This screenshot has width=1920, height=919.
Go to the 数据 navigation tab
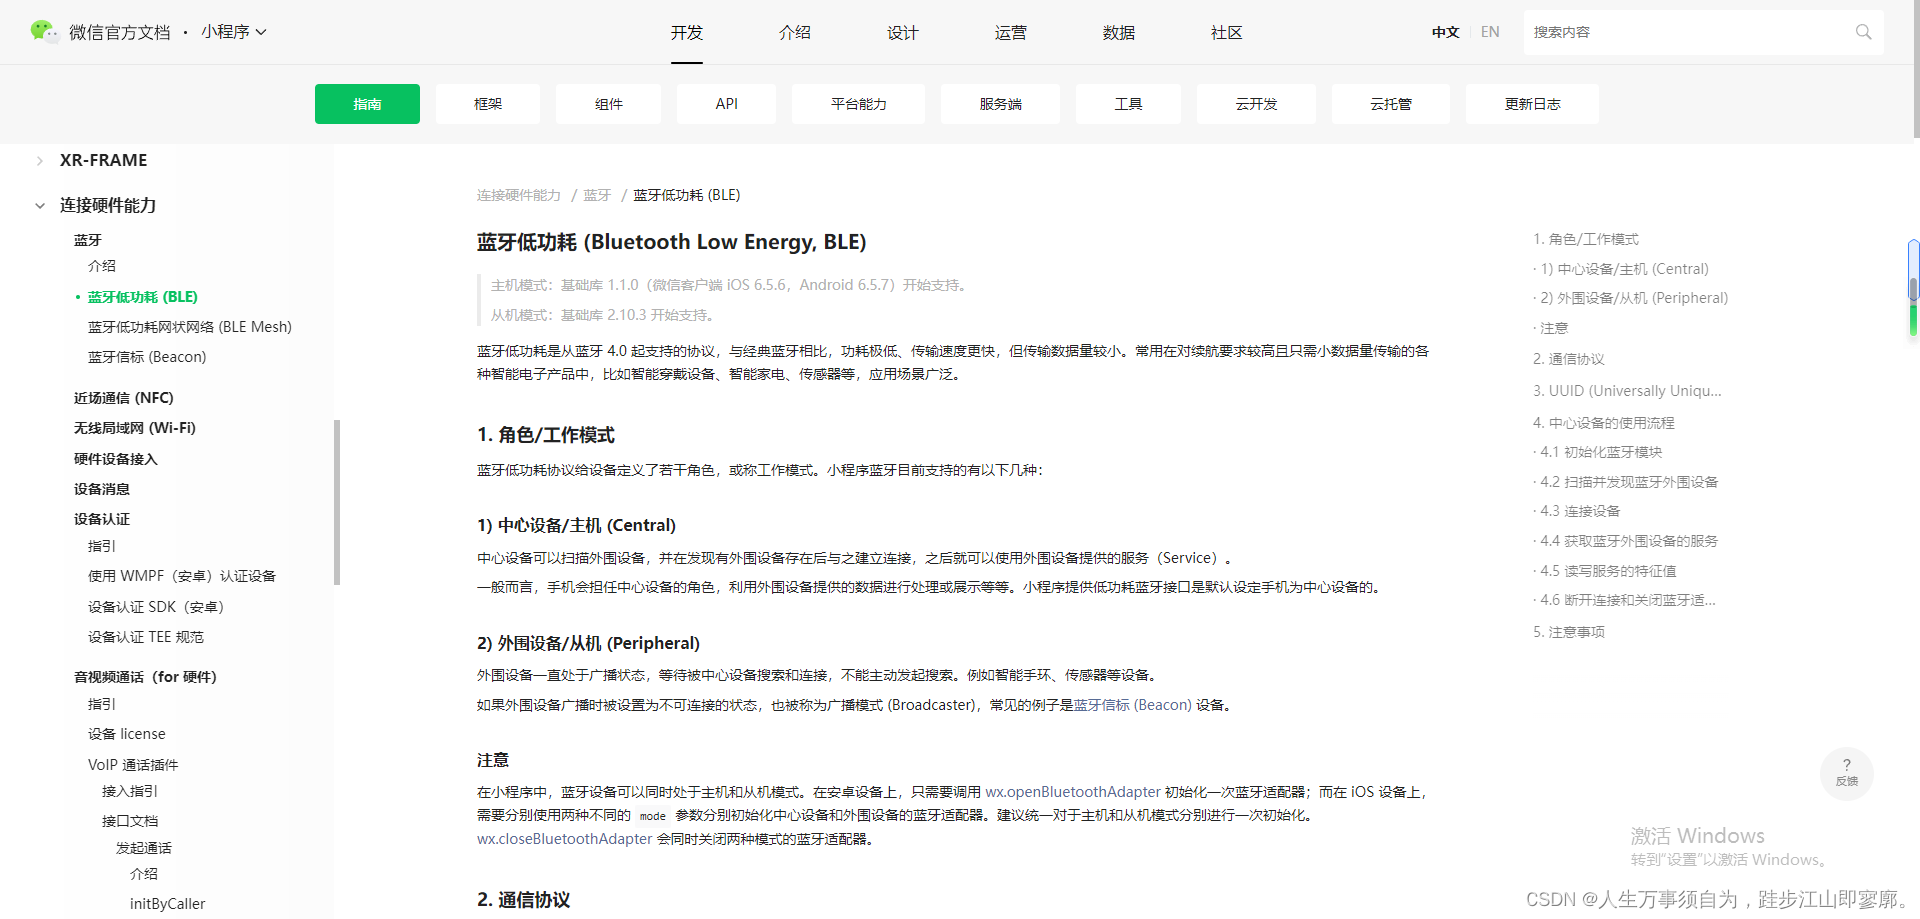point(1119,33)
